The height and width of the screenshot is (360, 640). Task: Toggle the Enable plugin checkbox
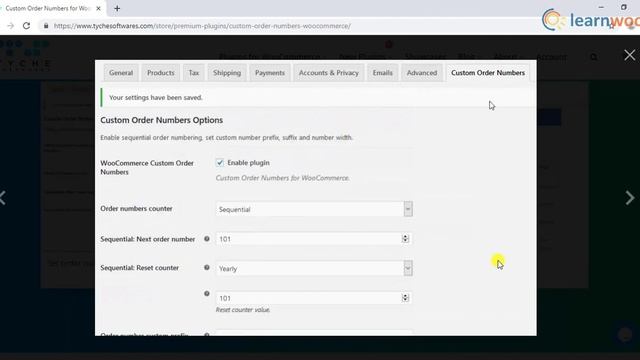(x=220, y=162)
